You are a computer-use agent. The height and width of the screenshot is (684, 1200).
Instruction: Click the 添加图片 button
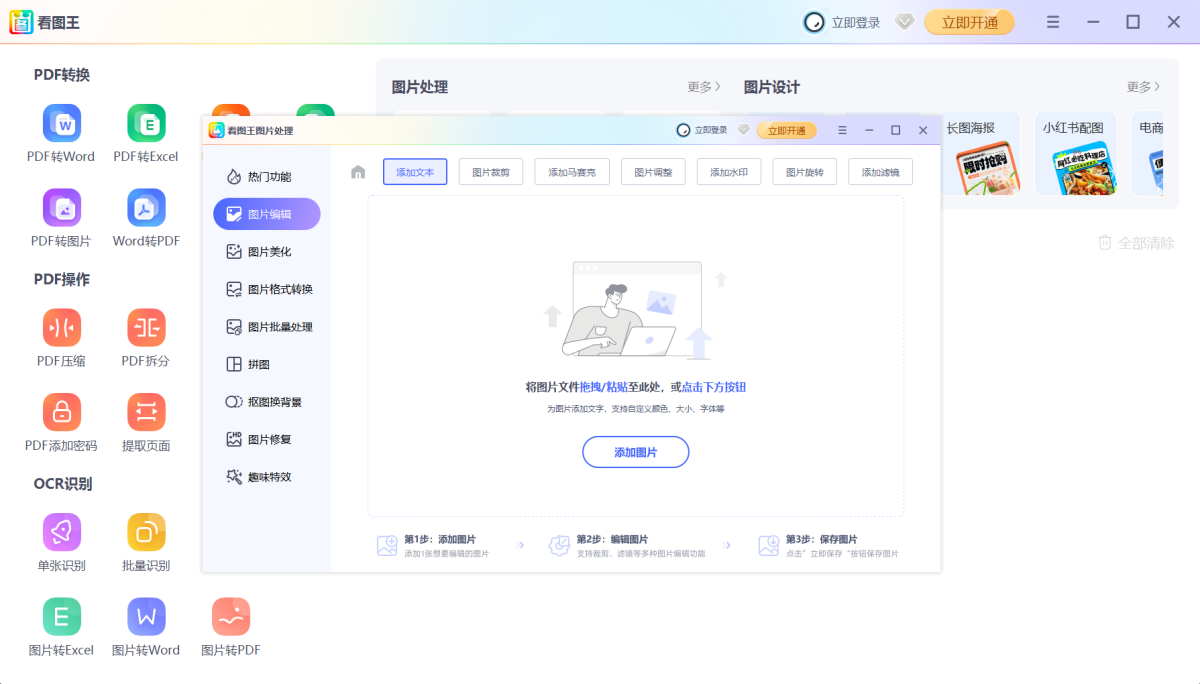pos(635,452)
